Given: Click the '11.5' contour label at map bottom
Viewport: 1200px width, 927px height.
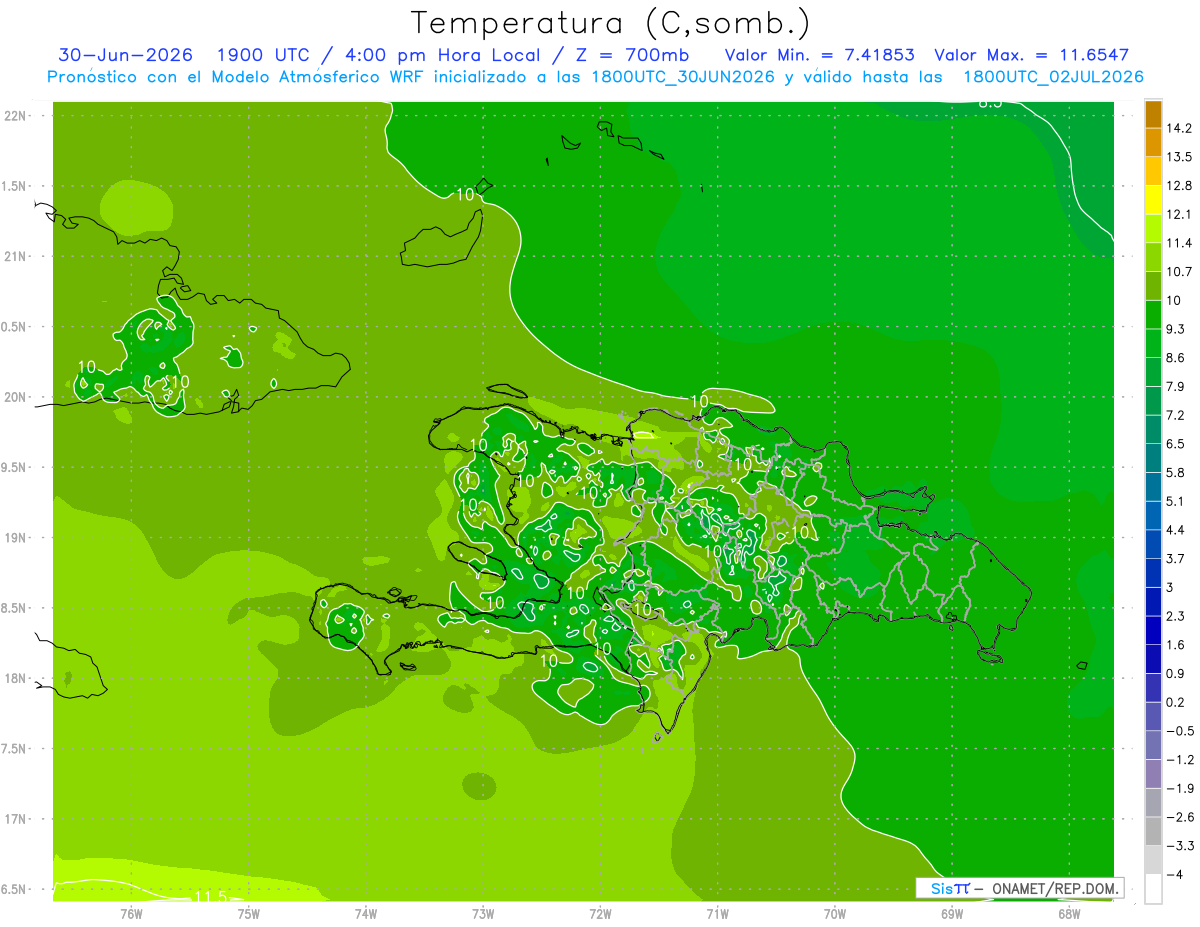Looking at the screenshot, I should pos(210,895).
